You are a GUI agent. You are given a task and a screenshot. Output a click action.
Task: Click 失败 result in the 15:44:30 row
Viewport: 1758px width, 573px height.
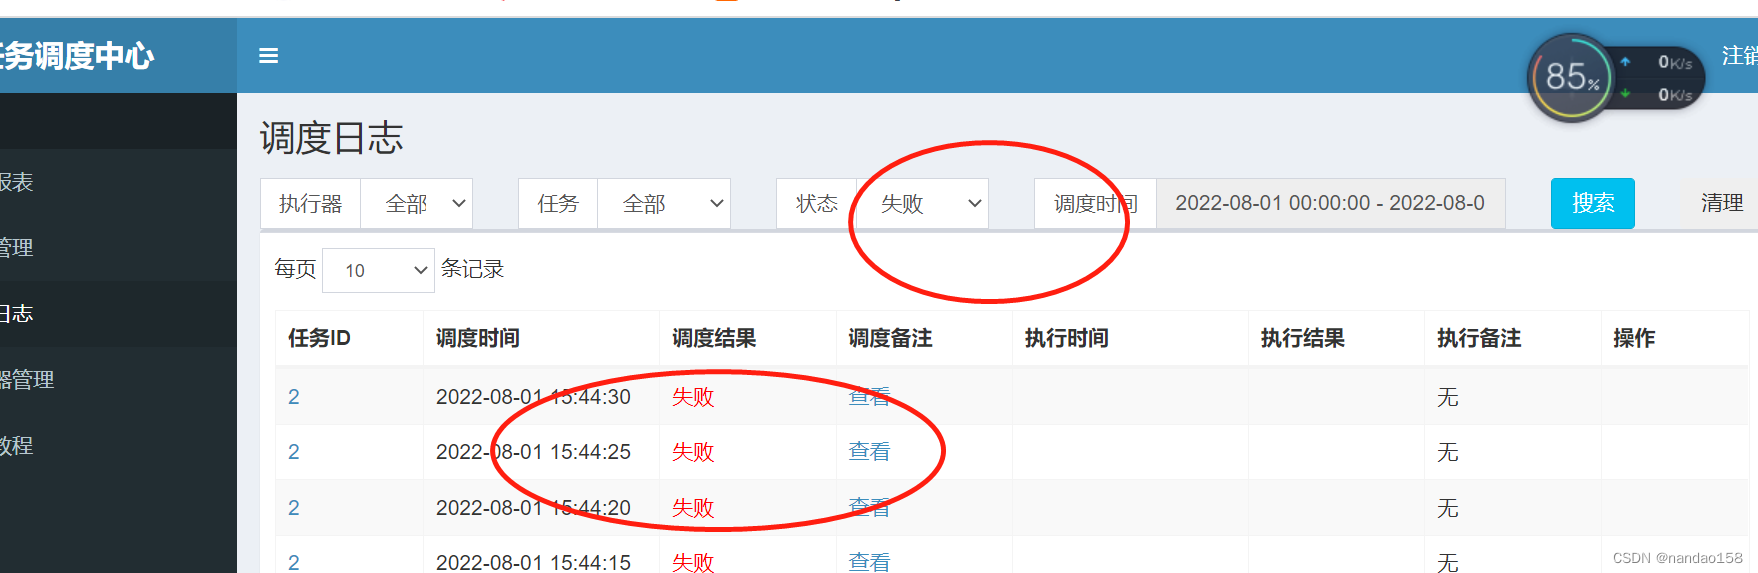(x=693, y=397)
